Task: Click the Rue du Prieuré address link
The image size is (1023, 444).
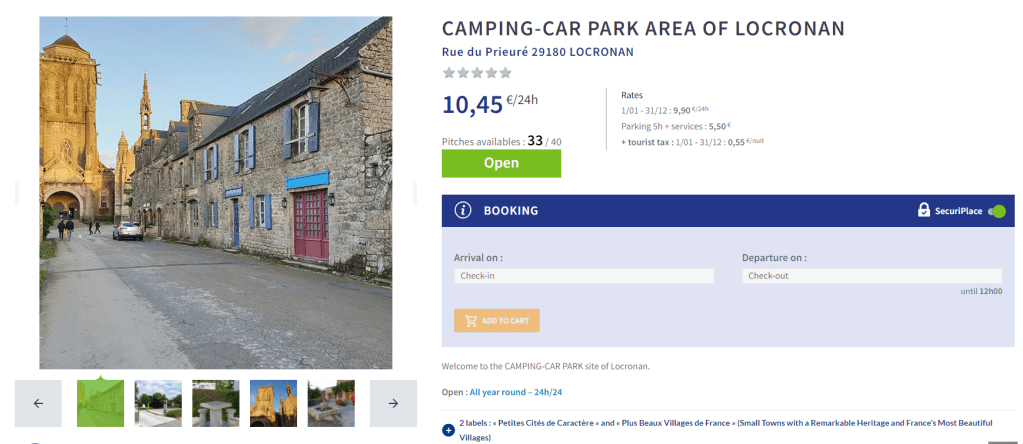Action: (x=537, y=52)
